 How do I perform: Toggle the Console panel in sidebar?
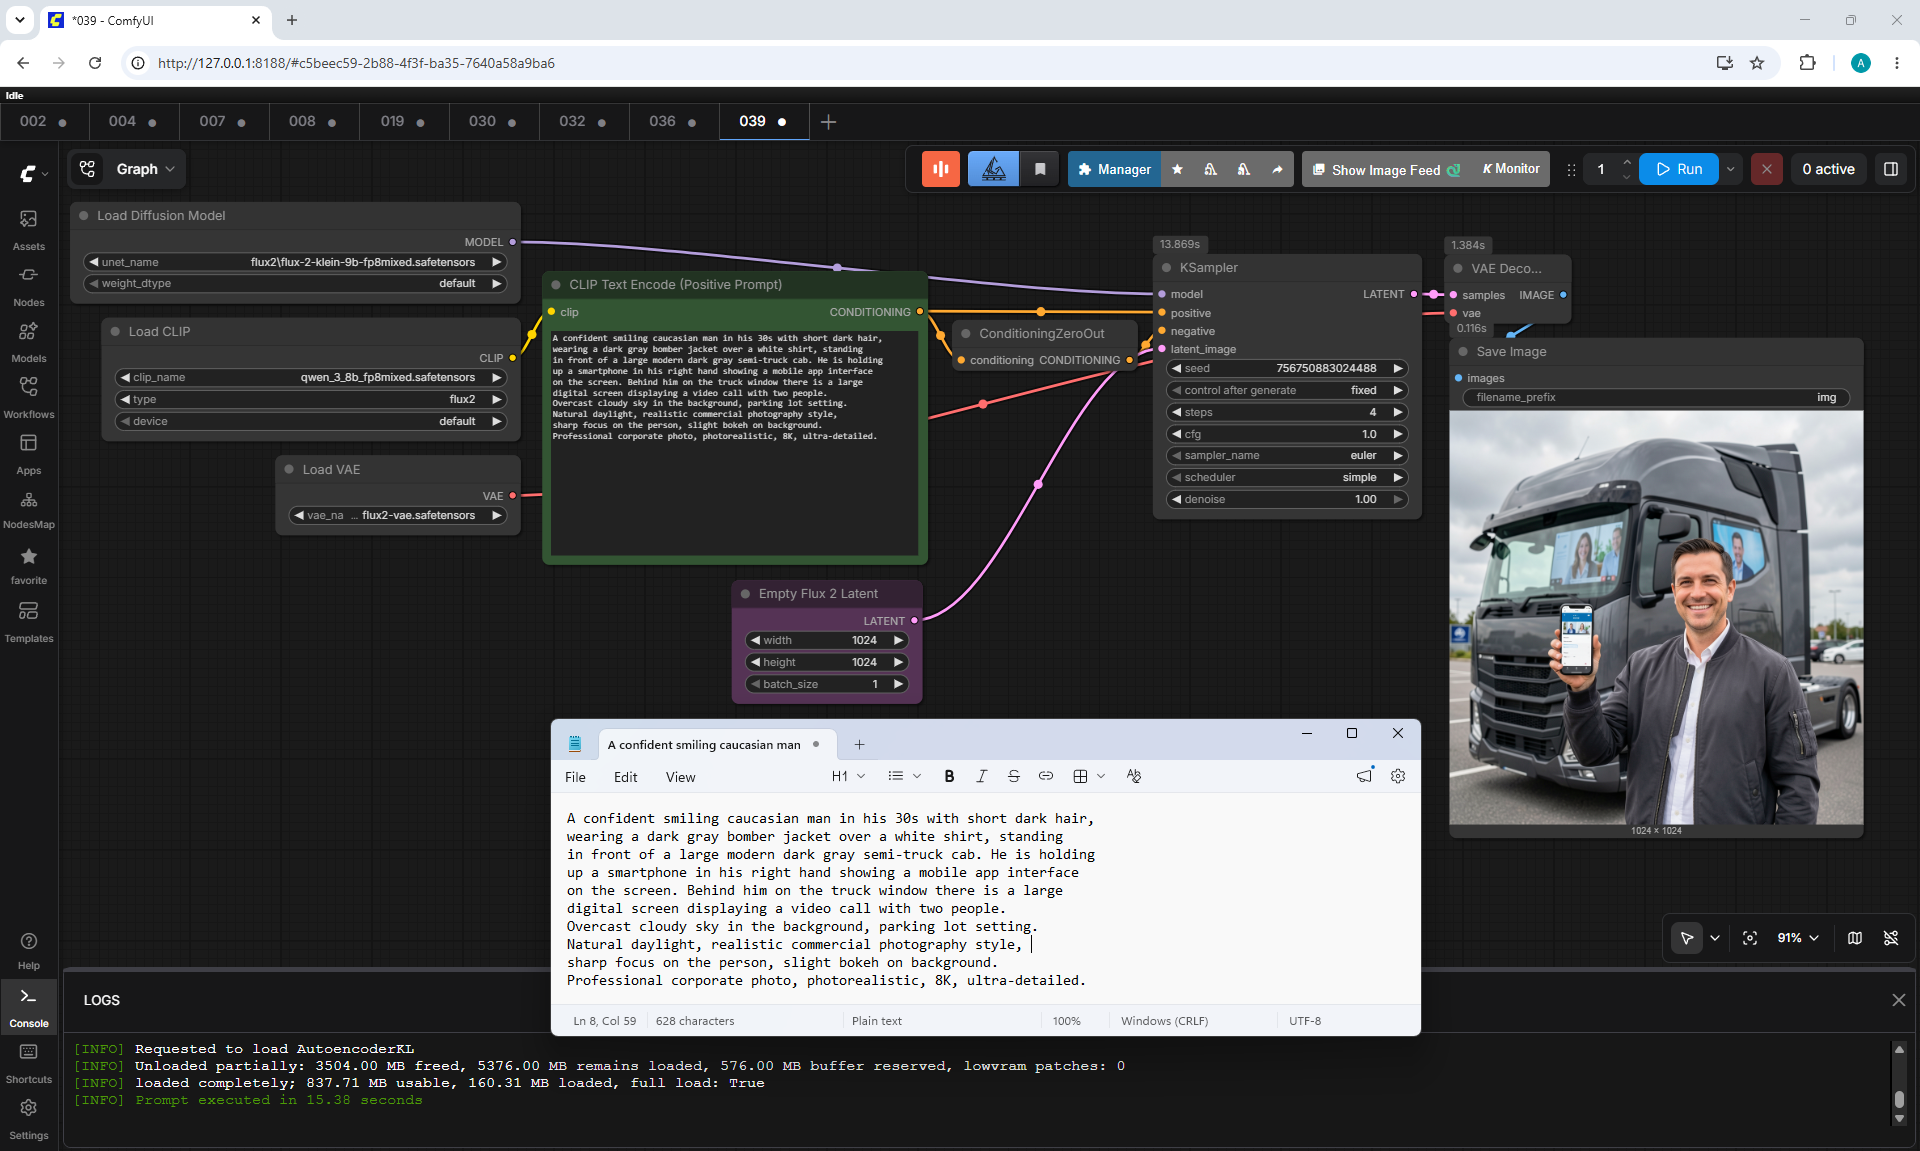[x=29, y=1007]
